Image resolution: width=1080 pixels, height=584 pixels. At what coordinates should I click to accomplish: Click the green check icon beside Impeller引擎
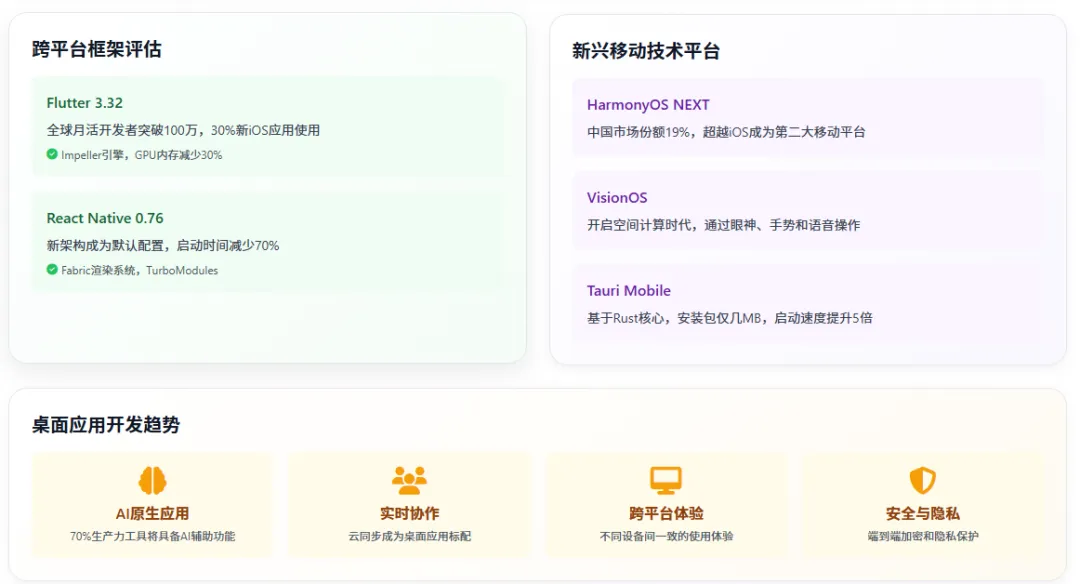click(52, 154)
